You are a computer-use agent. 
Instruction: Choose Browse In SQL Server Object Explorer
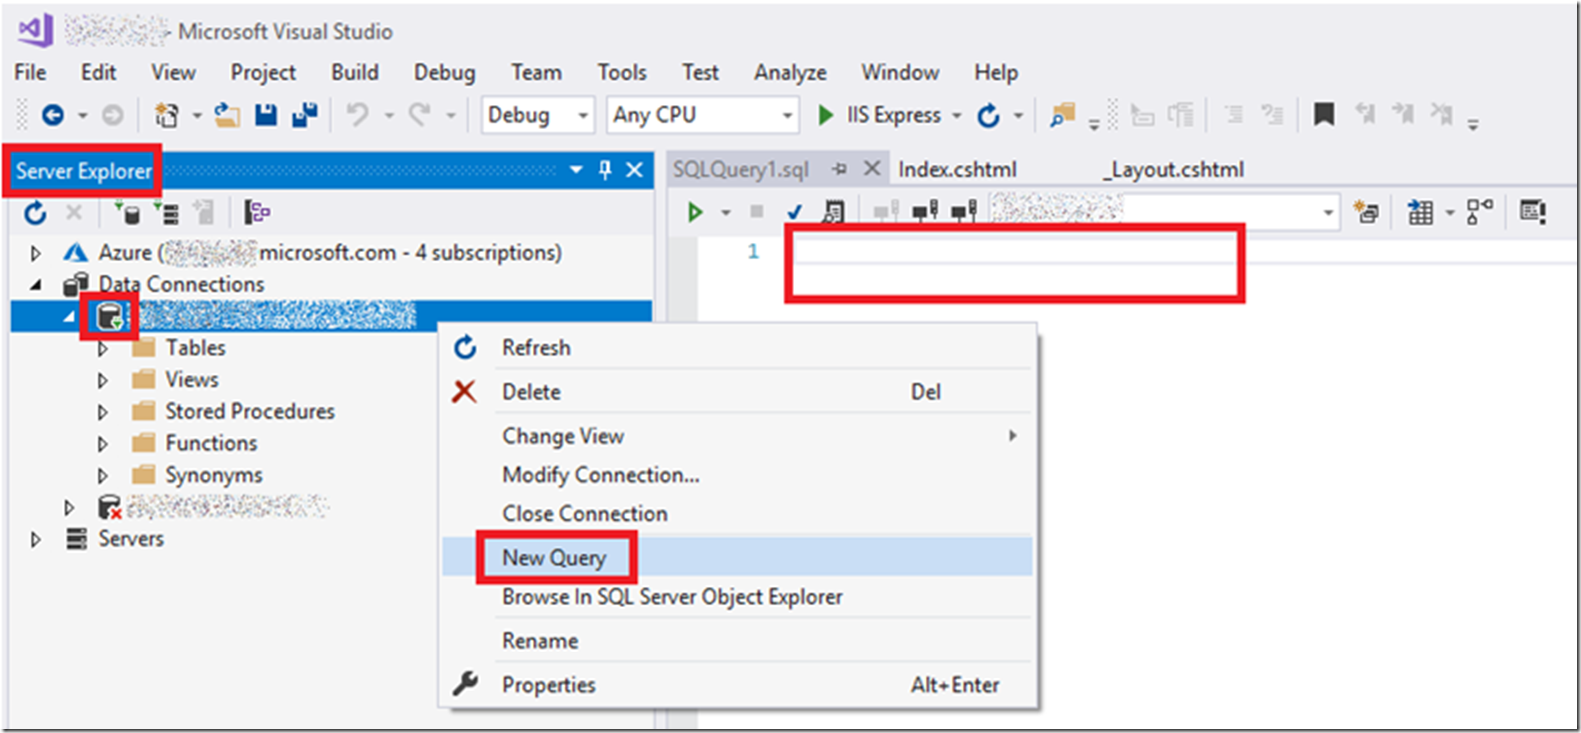pos(737,597)
